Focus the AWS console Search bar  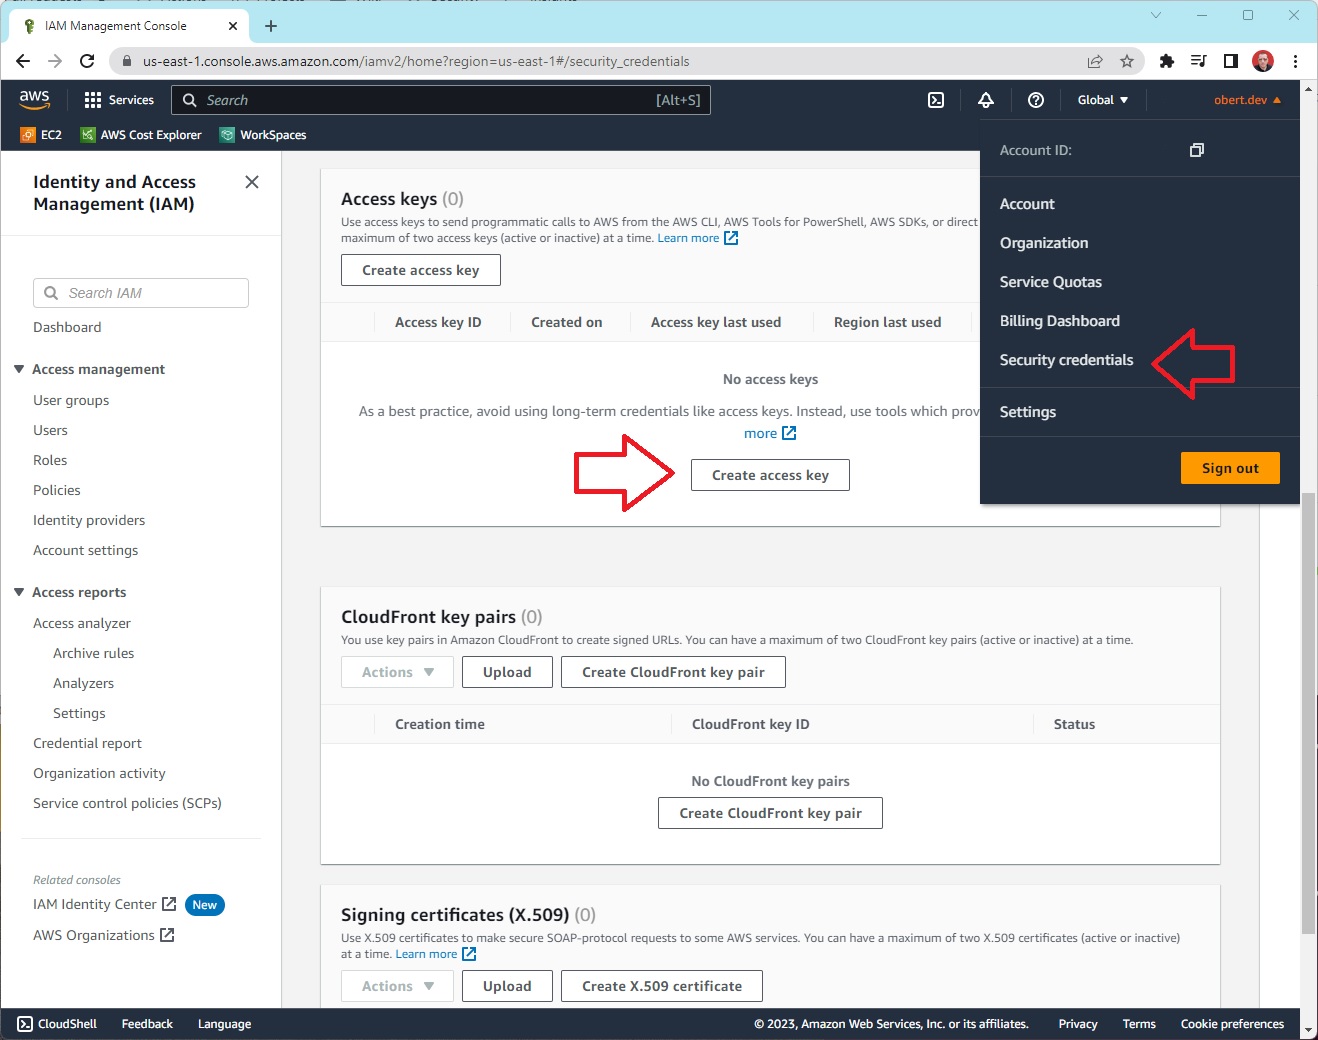click(441, 100)
